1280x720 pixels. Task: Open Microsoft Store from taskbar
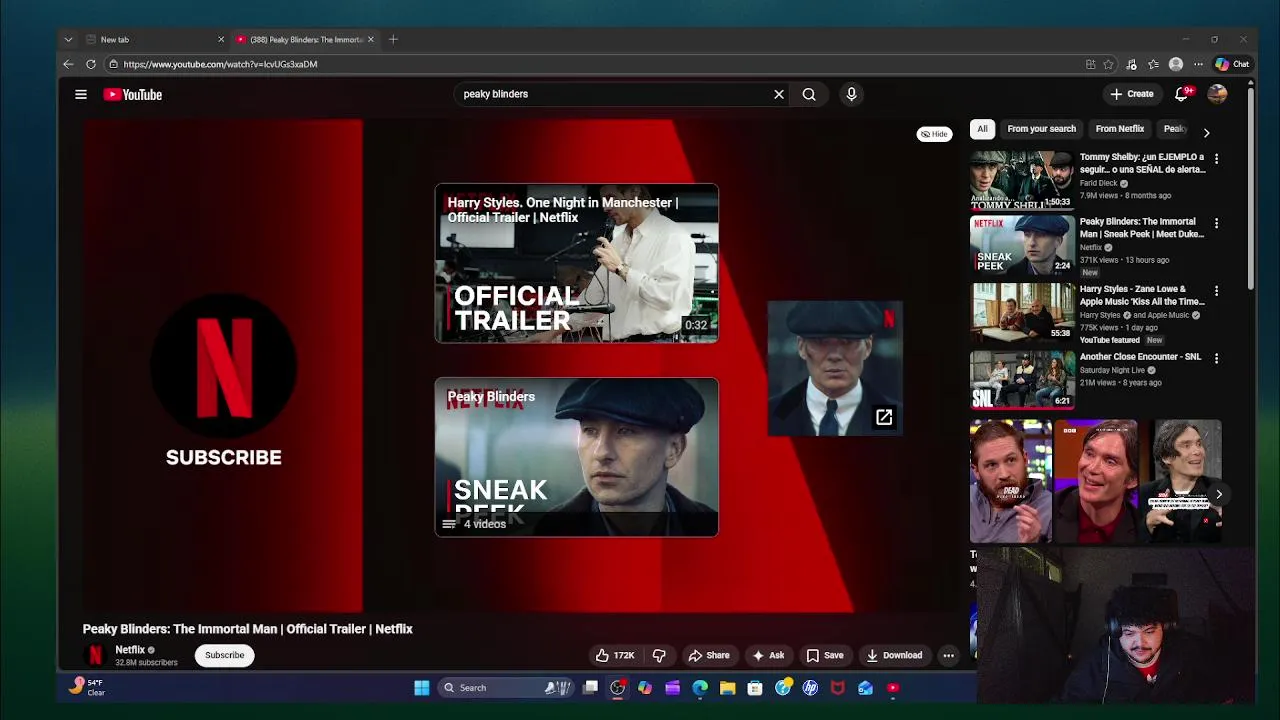[755, 688]
